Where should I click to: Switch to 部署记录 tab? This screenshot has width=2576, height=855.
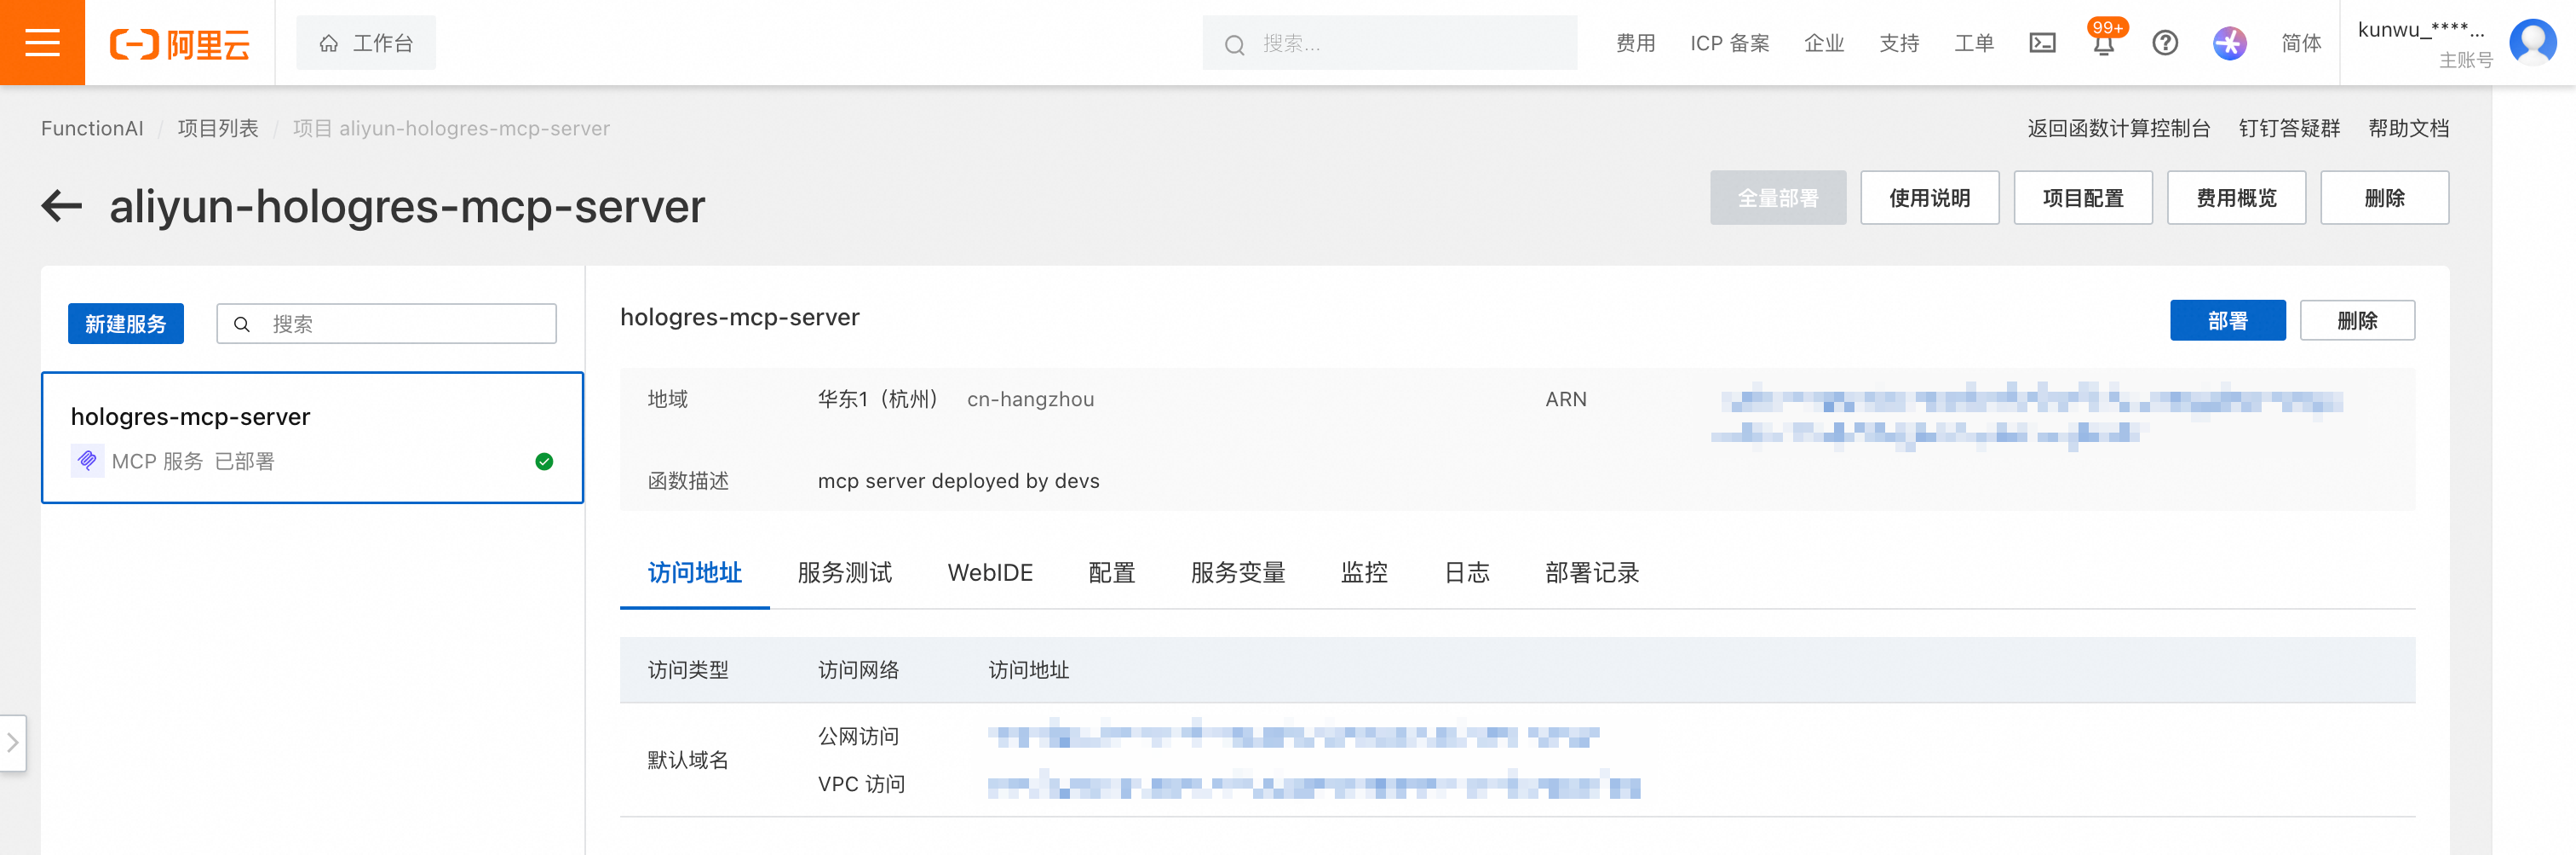(x=1592, y=573)
